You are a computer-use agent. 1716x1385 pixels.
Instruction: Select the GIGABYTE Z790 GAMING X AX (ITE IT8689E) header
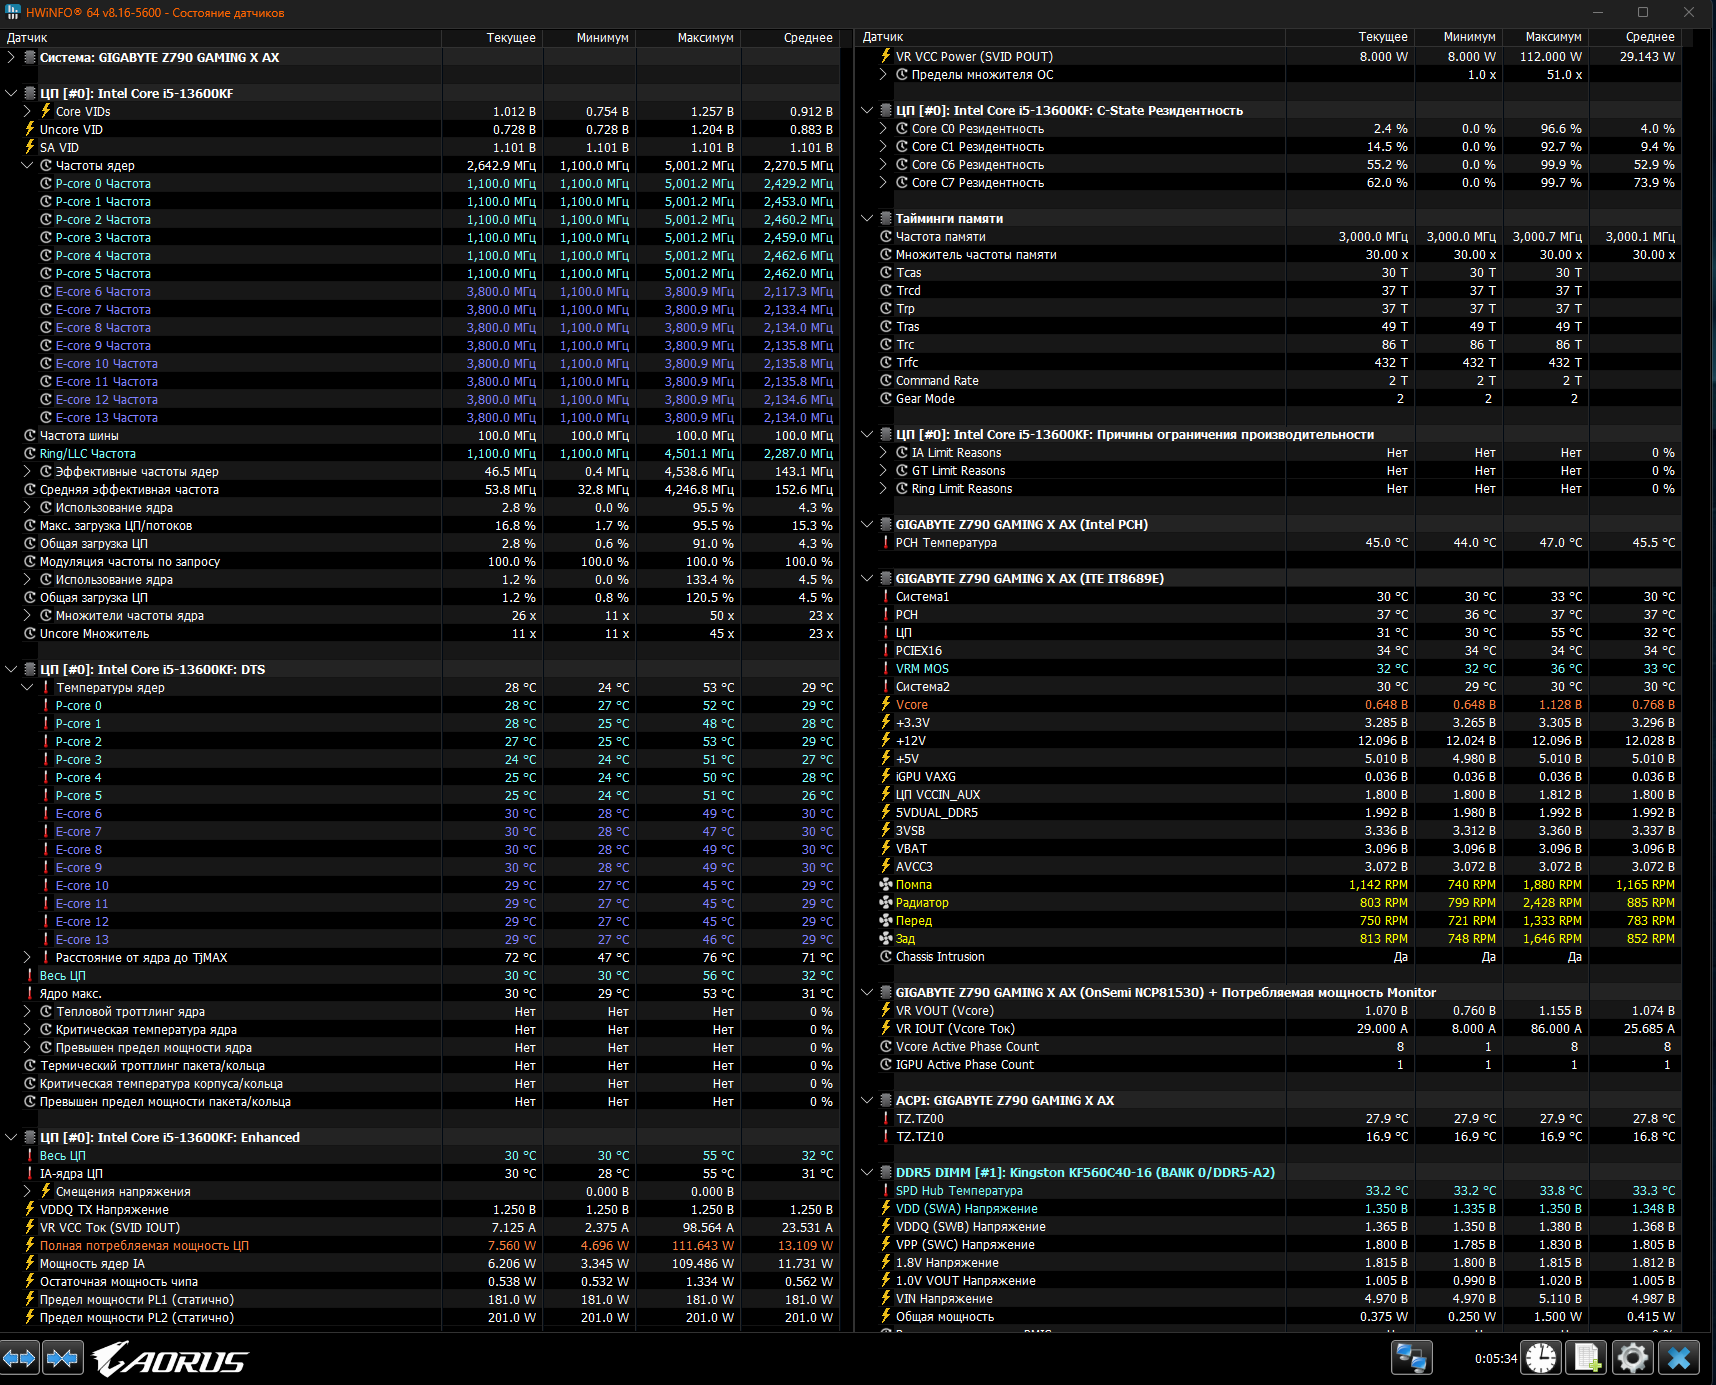click(x=1269, y=578)
